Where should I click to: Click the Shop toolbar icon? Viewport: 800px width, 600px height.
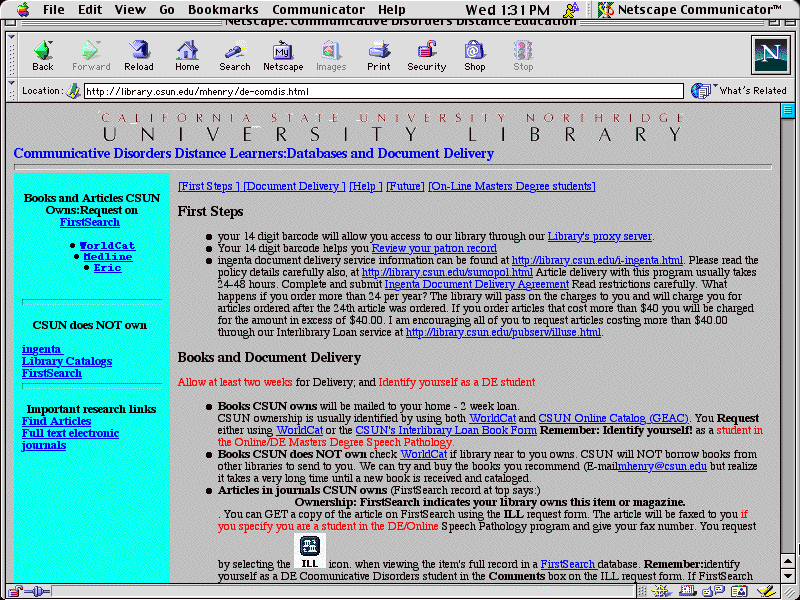coord(474,55)
